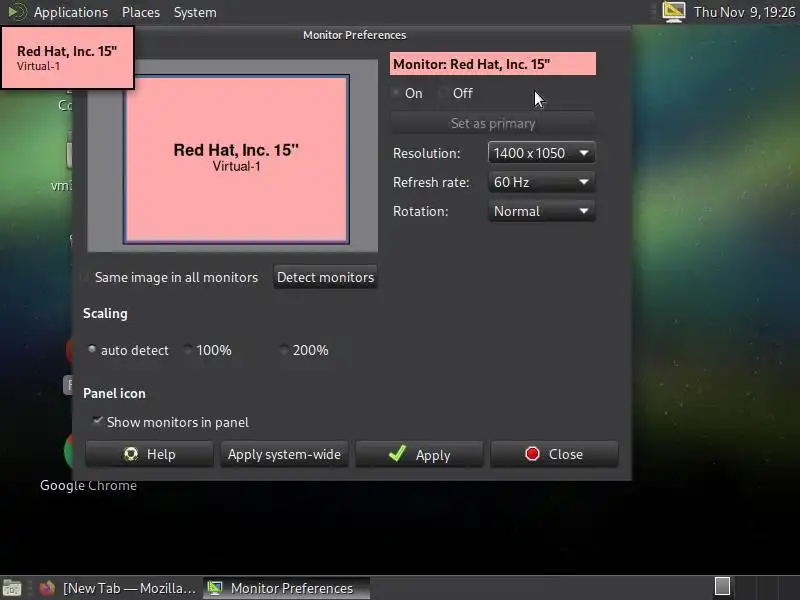Click the Resolution: label
Viewport: 800px width, 600px height.
tap(427, 153)
